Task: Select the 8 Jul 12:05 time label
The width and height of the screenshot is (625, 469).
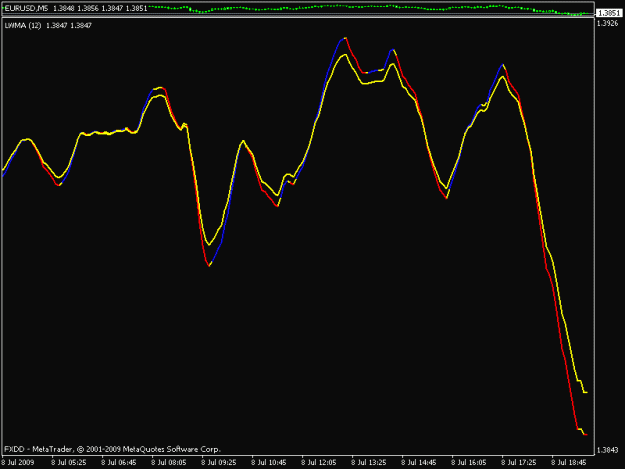Action: [x=318, y=463]
